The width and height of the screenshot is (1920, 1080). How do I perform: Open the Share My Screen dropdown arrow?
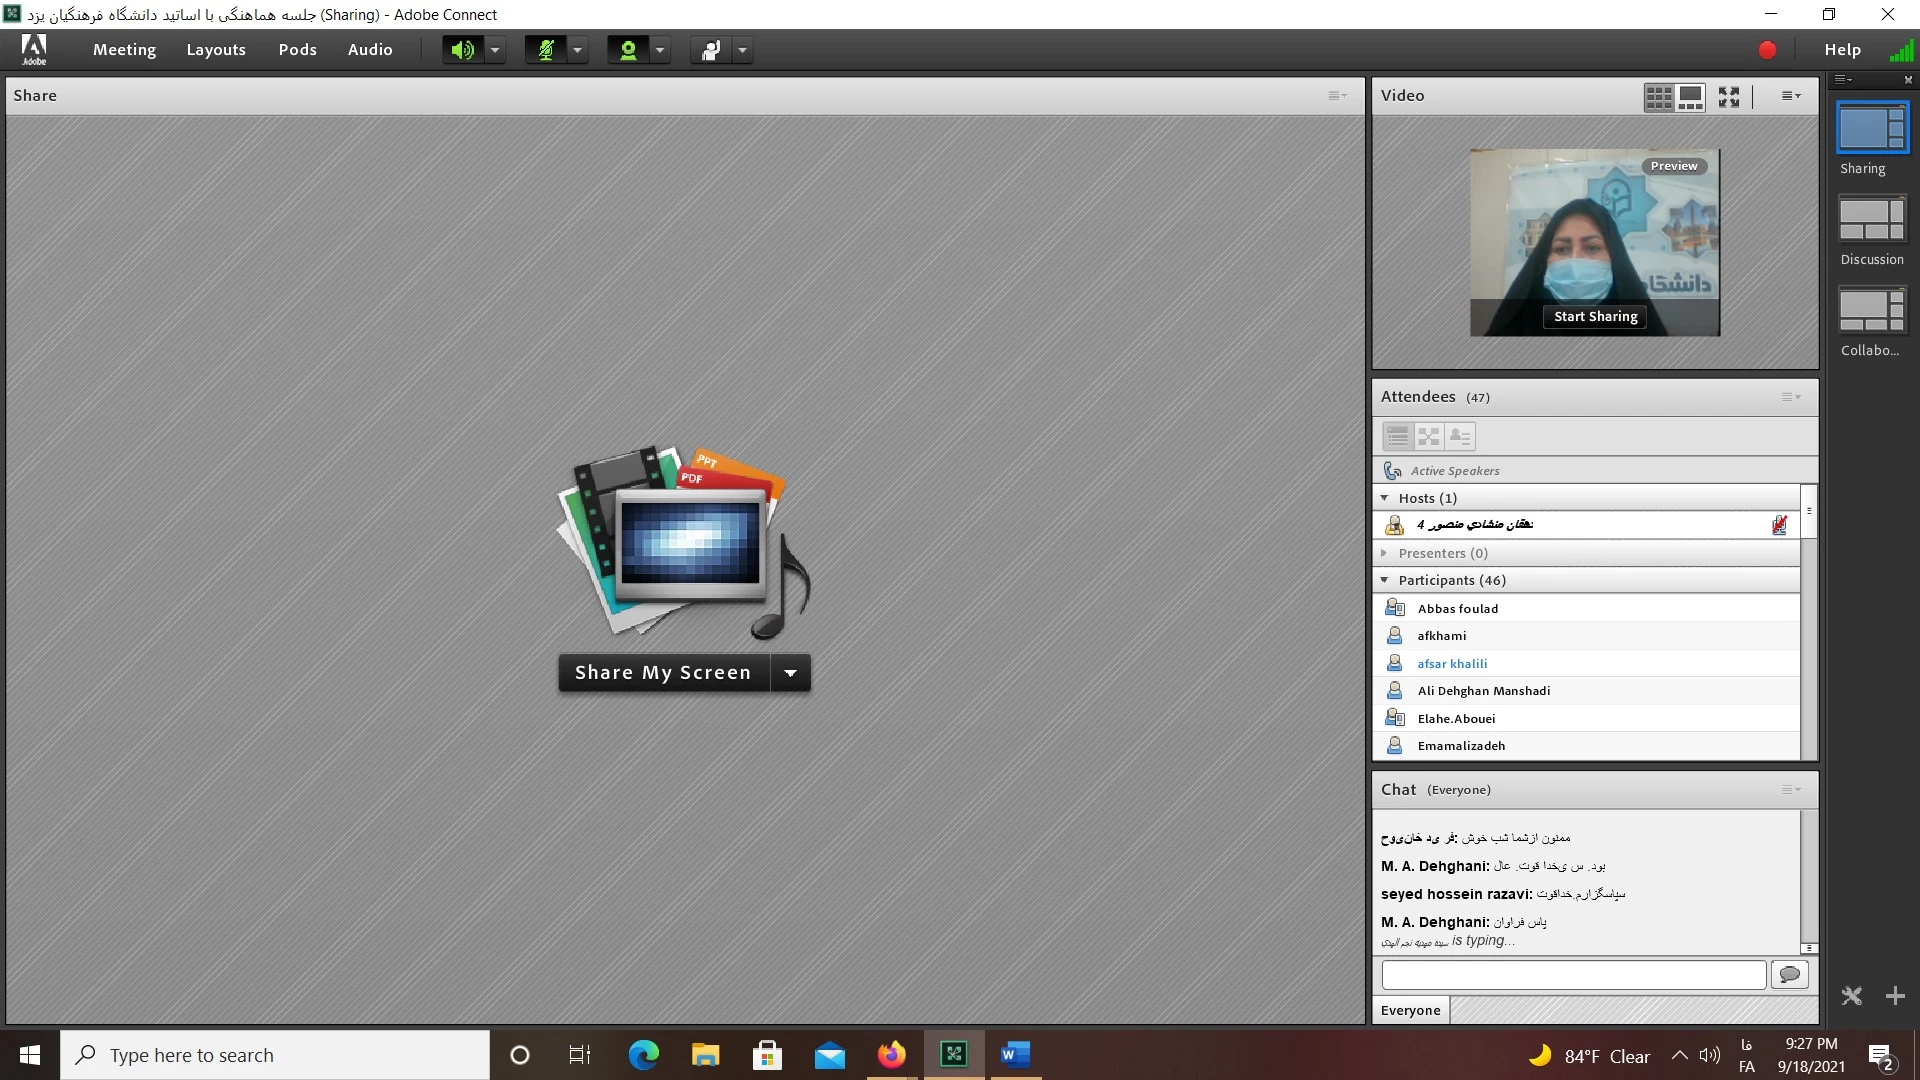(x=791, y=673)
